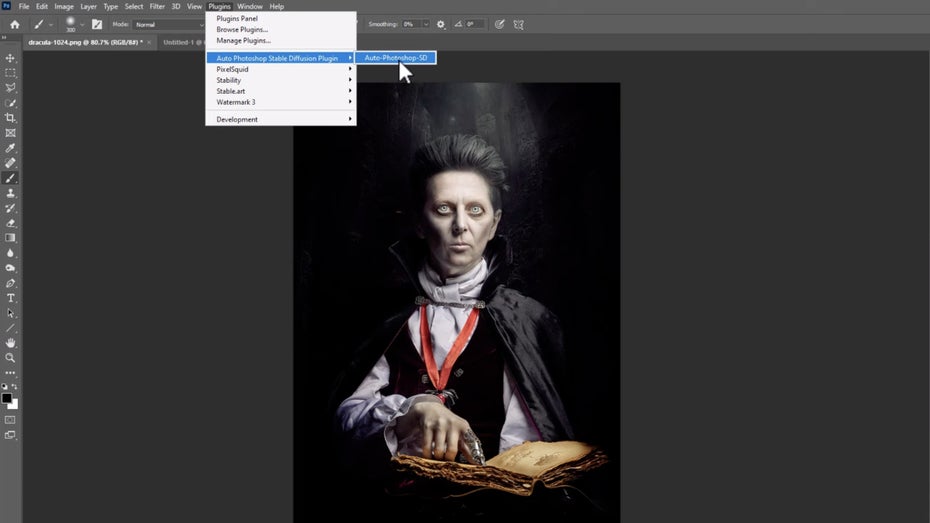
Task: Open the brush preset picker dropdown
Action: [x=81, y=24]
